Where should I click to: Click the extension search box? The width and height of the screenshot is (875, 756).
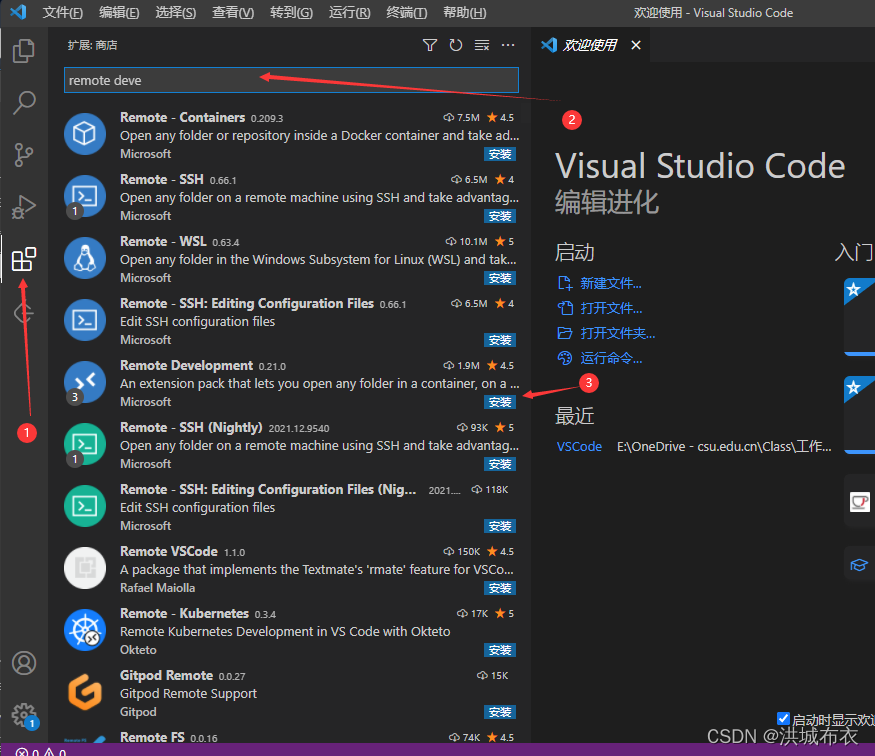point(291,80)
